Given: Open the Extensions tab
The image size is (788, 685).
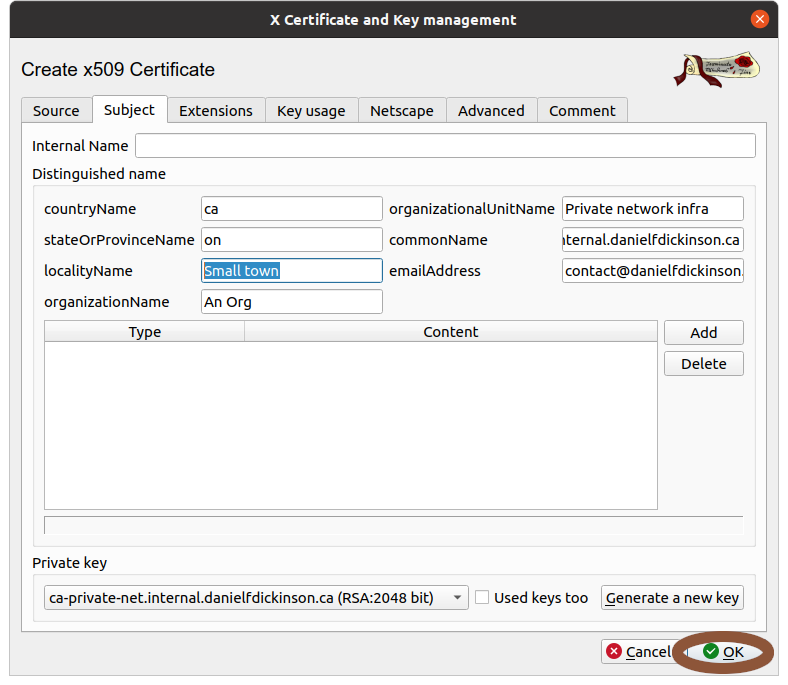Looking at the screenshot, I should coord(216,111).
